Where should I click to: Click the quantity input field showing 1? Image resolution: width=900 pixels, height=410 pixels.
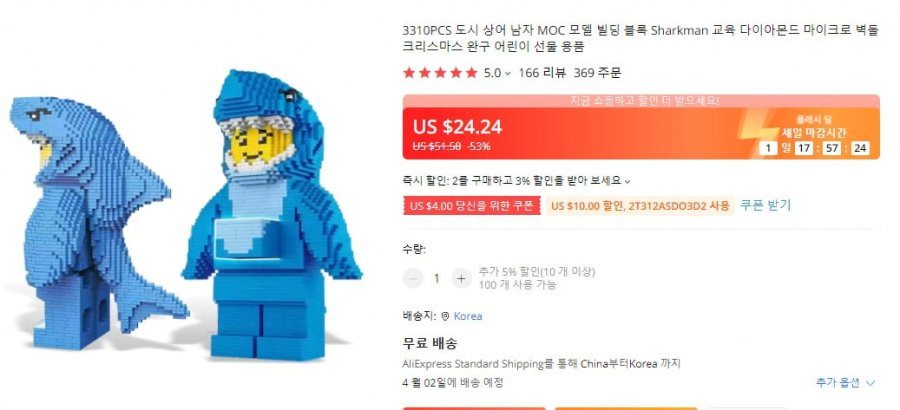437,279
